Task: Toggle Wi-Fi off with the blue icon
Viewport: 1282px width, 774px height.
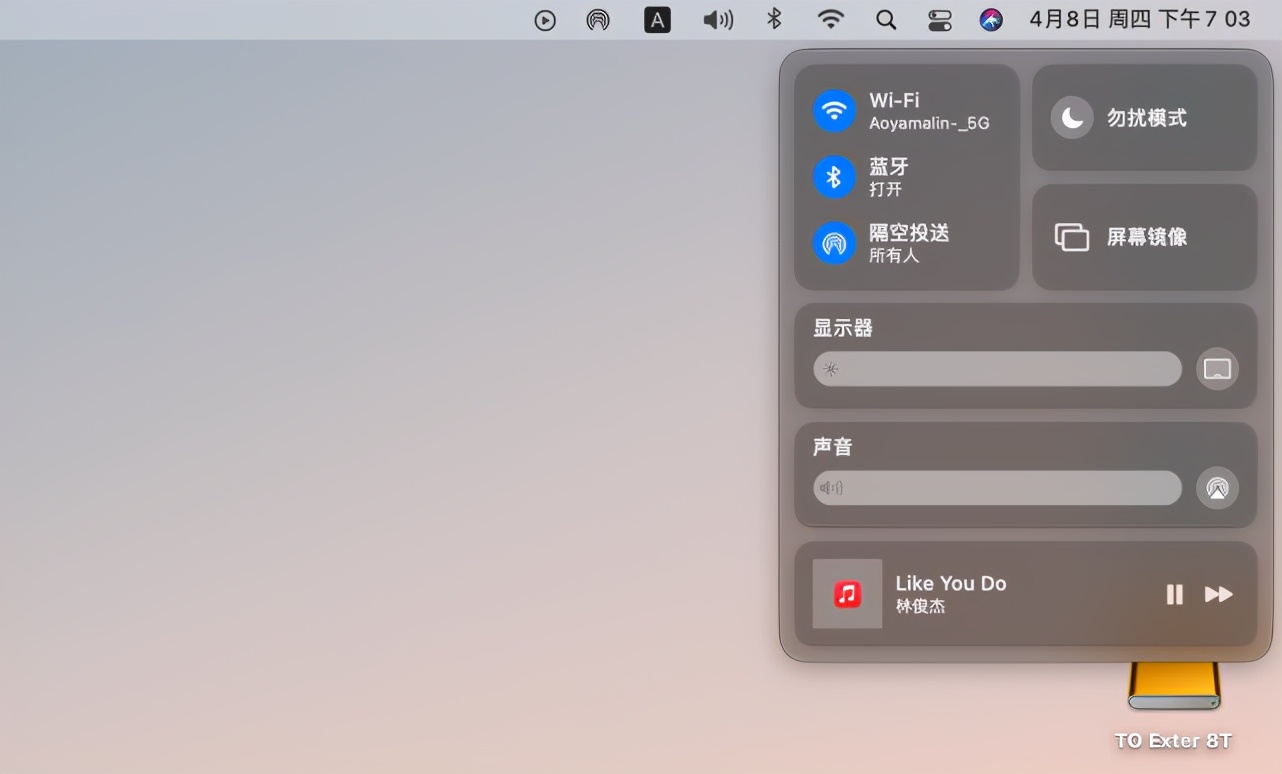Action: (834, 111)
